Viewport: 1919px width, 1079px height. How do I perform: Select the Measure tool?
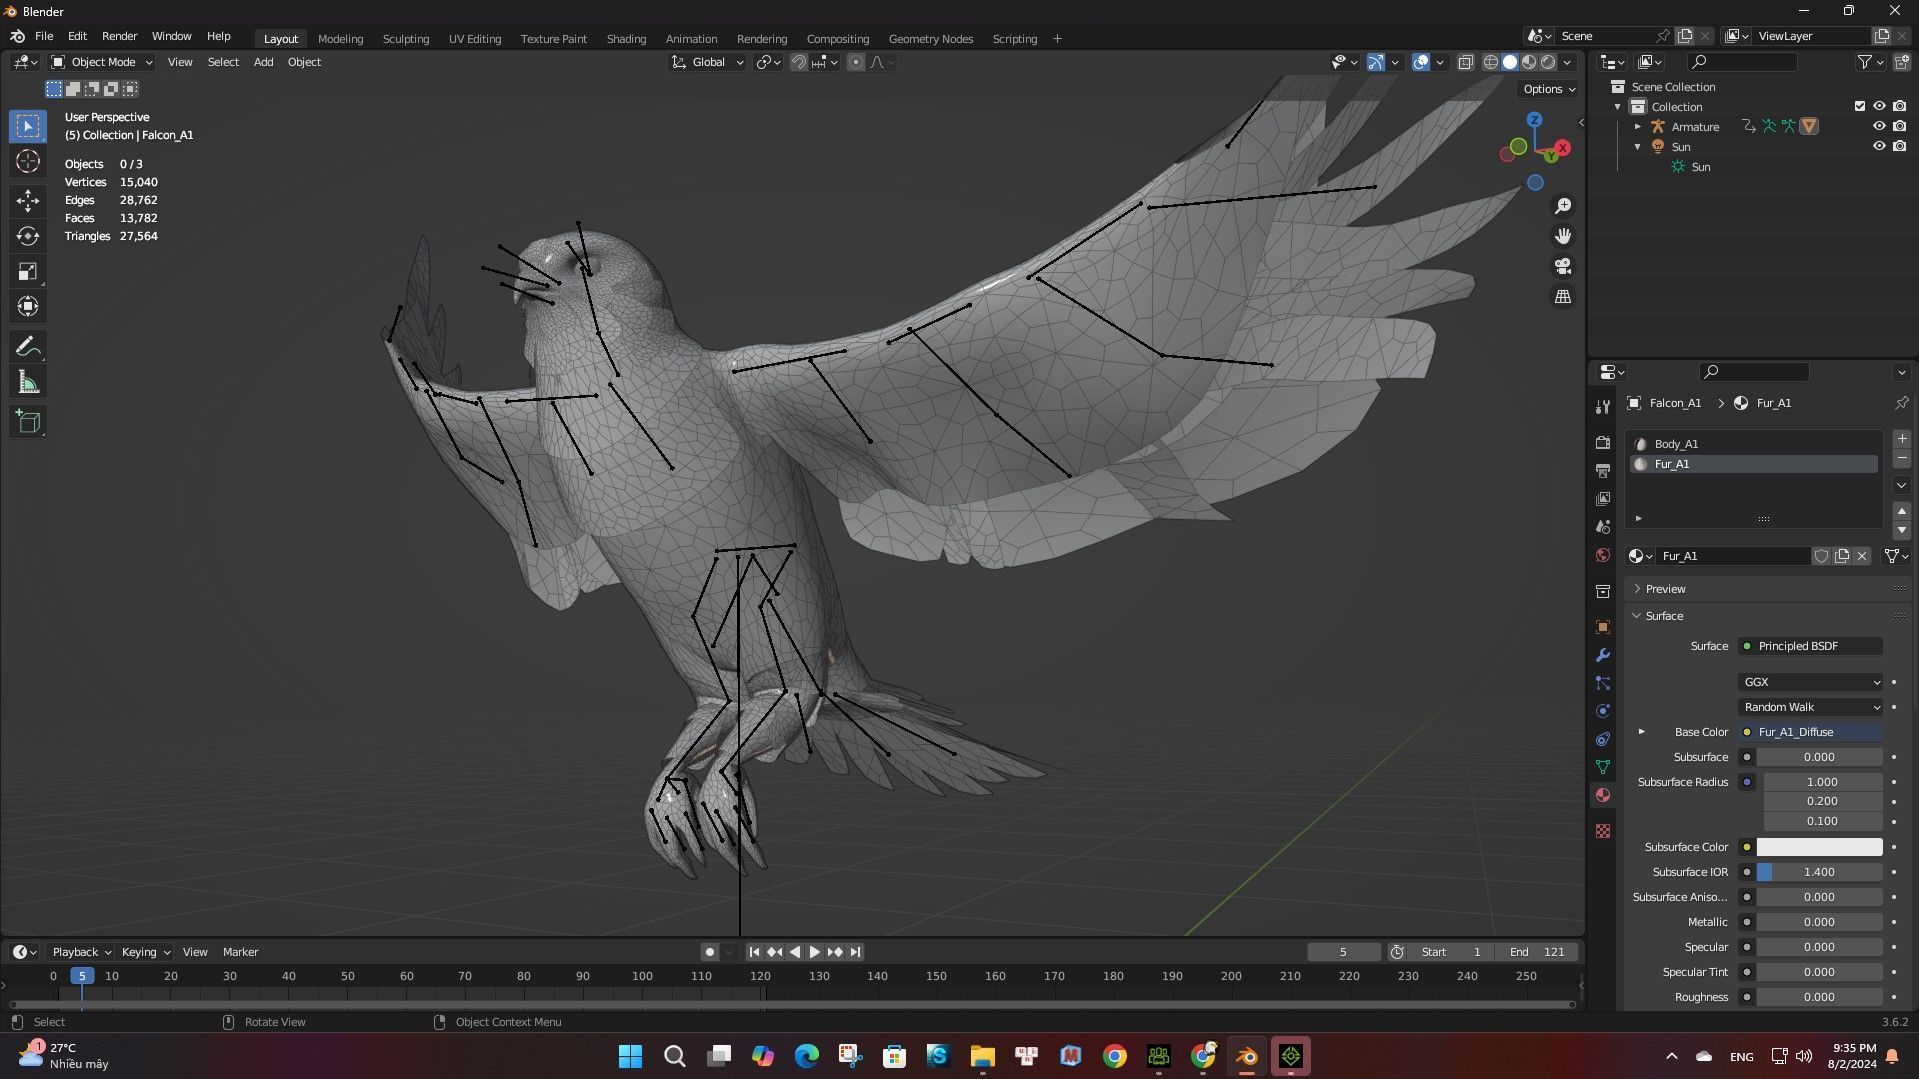(x=28, y=382)
